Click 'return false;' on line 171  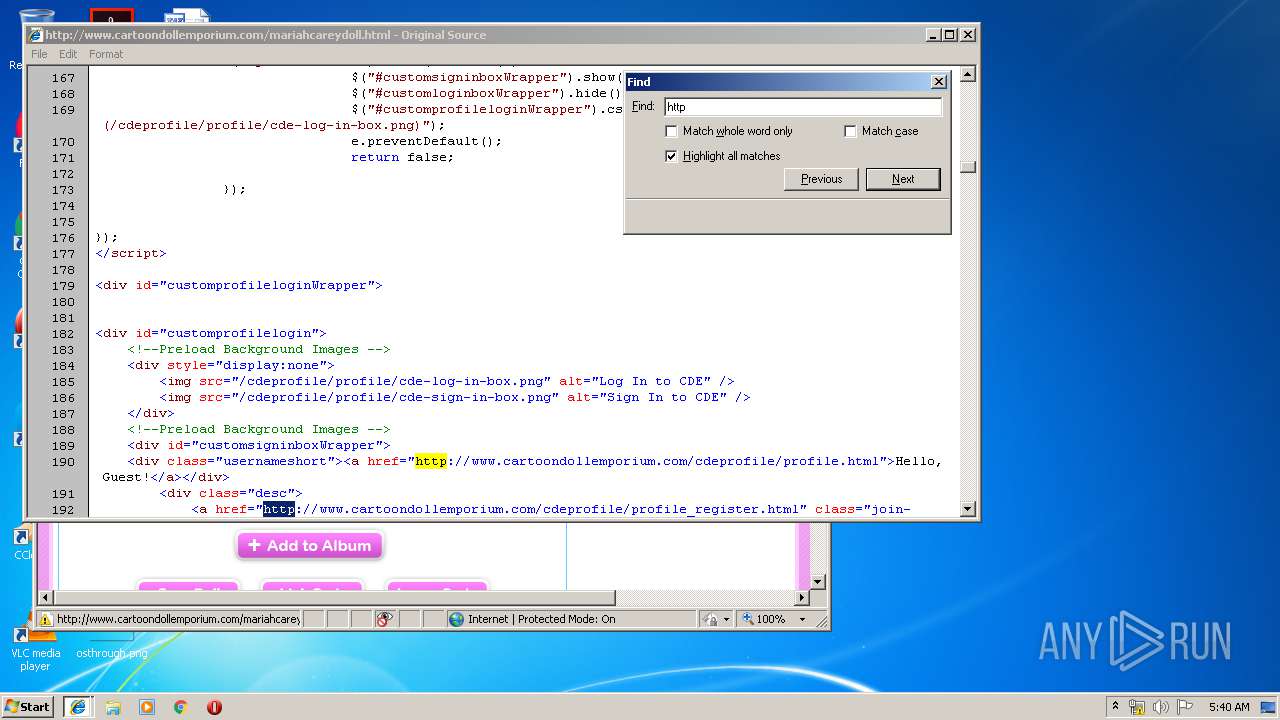(x=402, y=157)
